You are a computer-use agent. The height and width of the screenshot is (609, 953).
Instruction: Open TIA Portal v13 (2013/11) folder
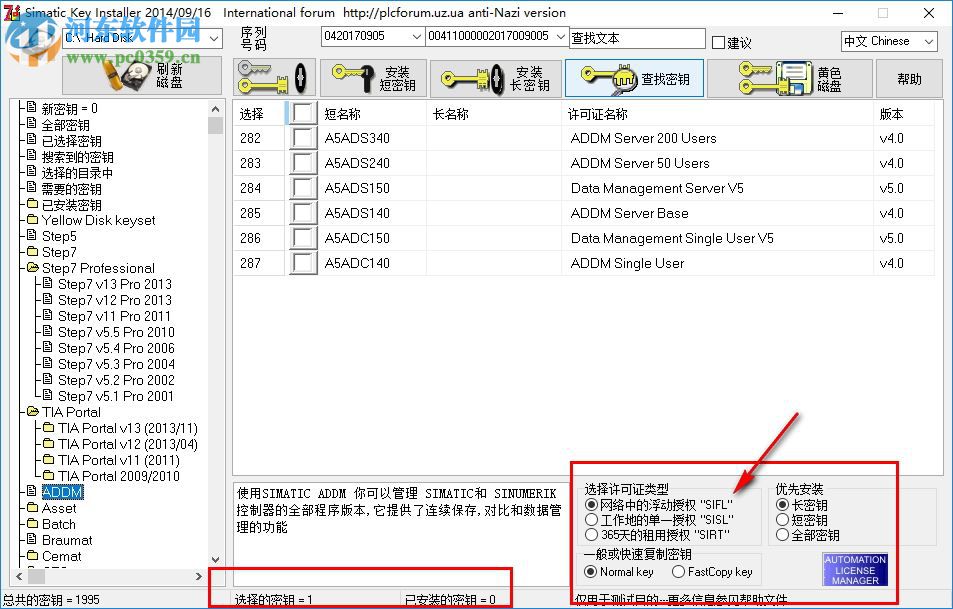(128, 428)
